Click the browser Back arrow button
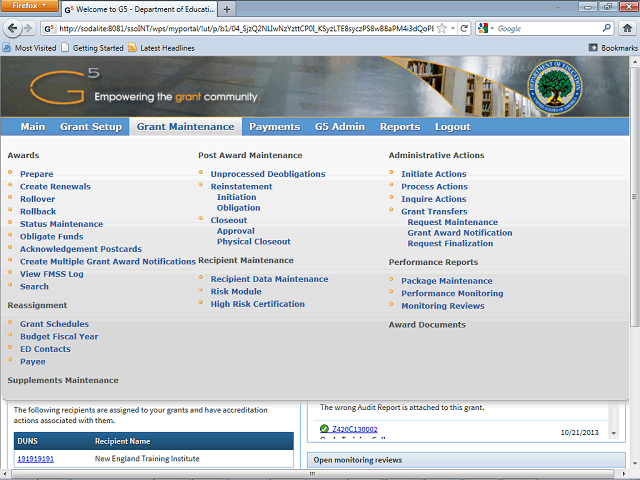 click(x=12, y=28)
